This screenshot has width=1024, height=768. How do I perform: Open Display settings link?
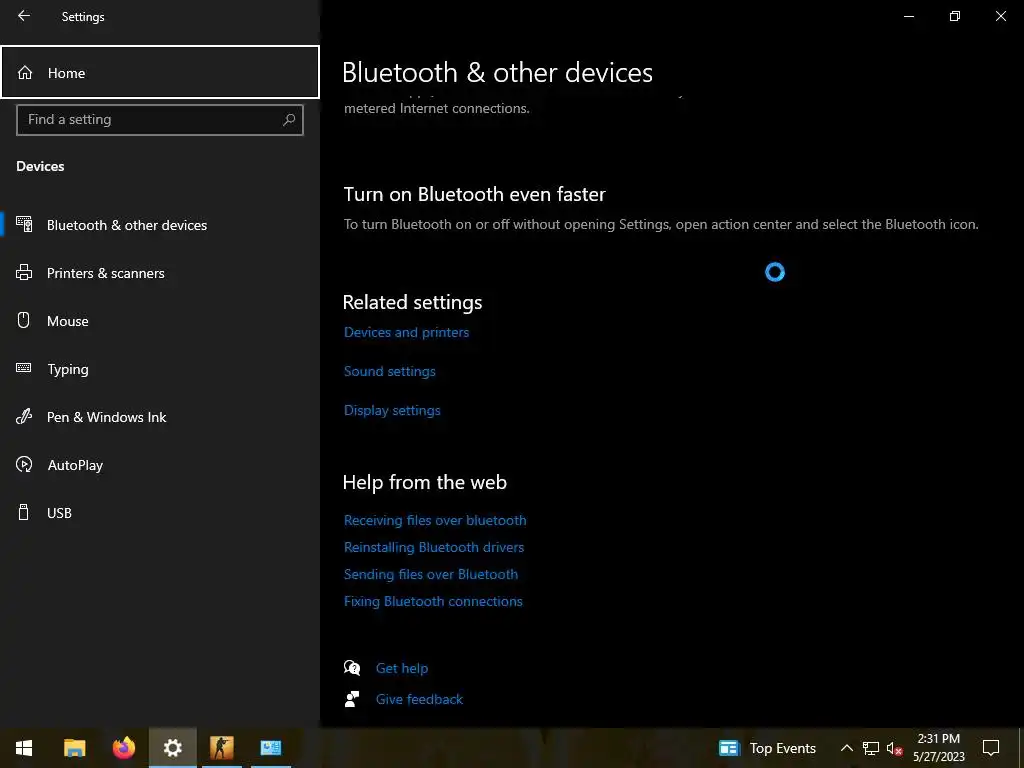pos(392,410)
